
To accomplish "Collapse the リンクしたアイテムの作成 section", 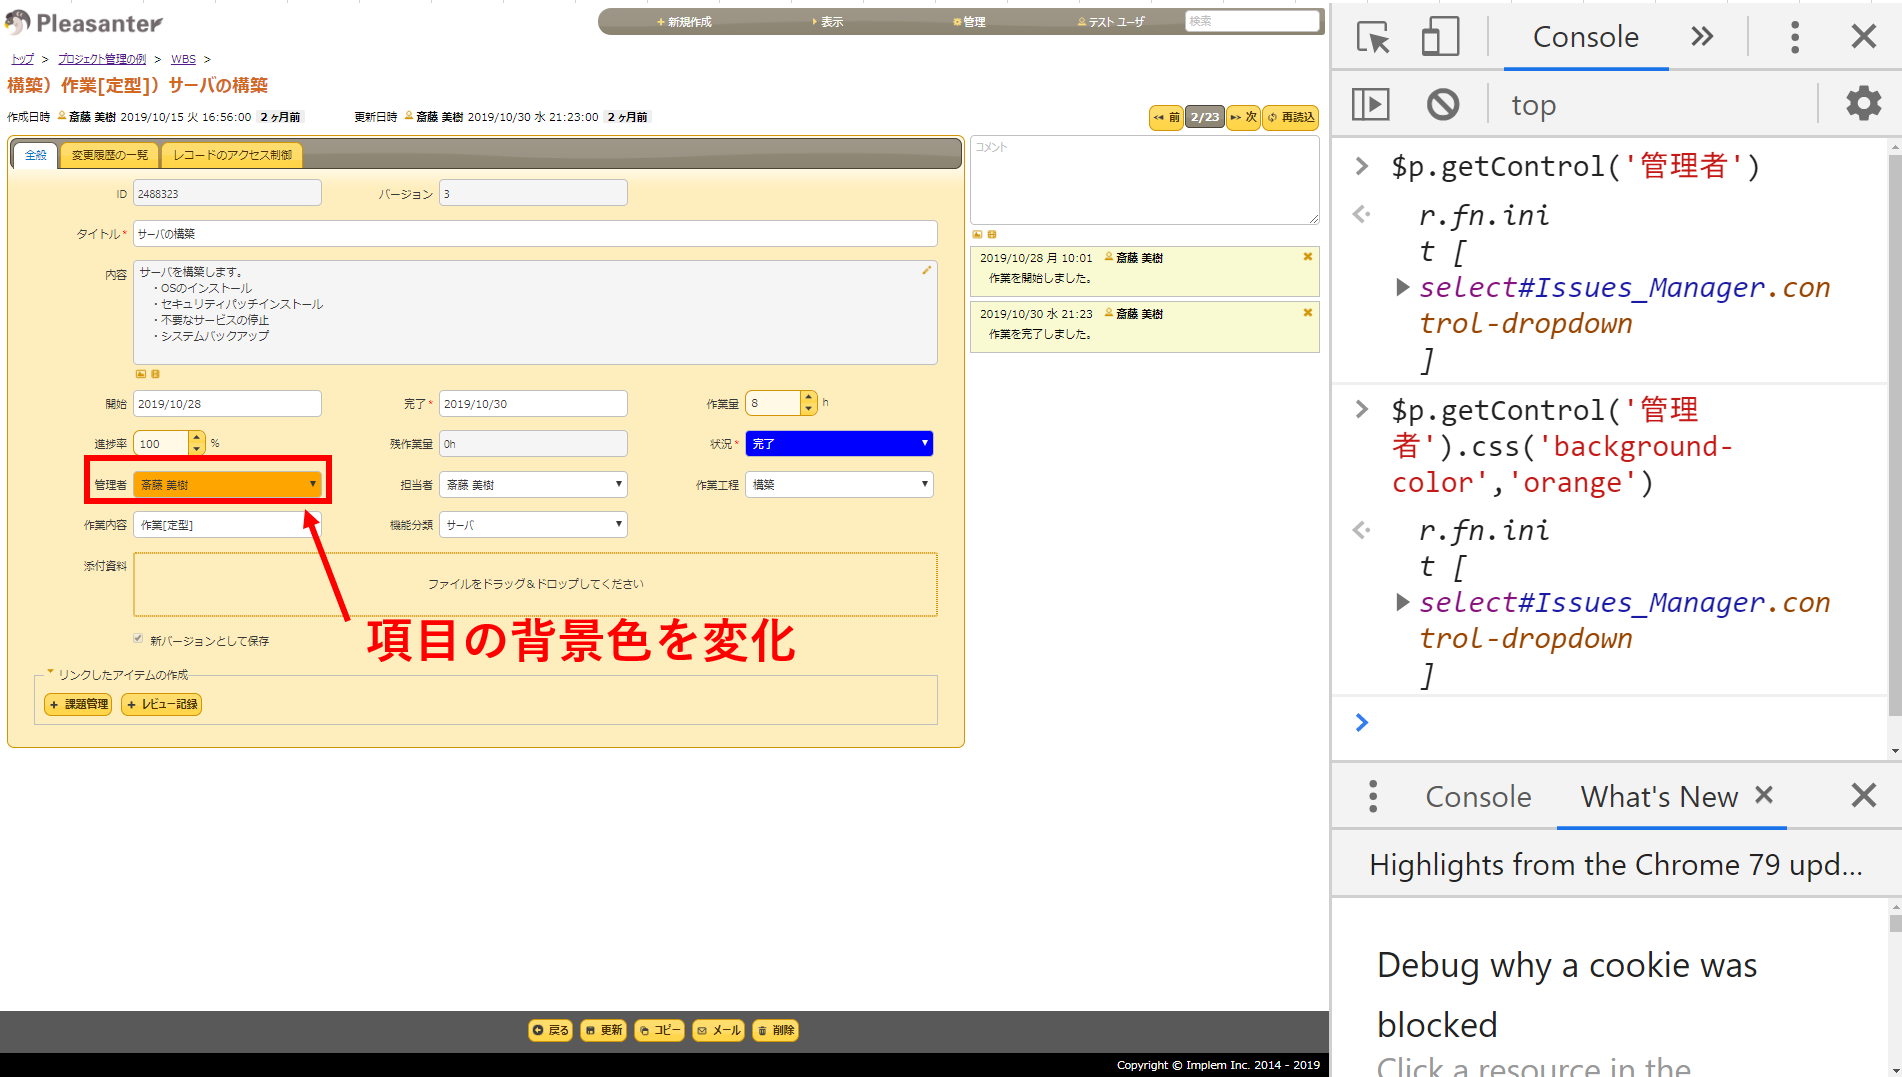I will point(51,673).
